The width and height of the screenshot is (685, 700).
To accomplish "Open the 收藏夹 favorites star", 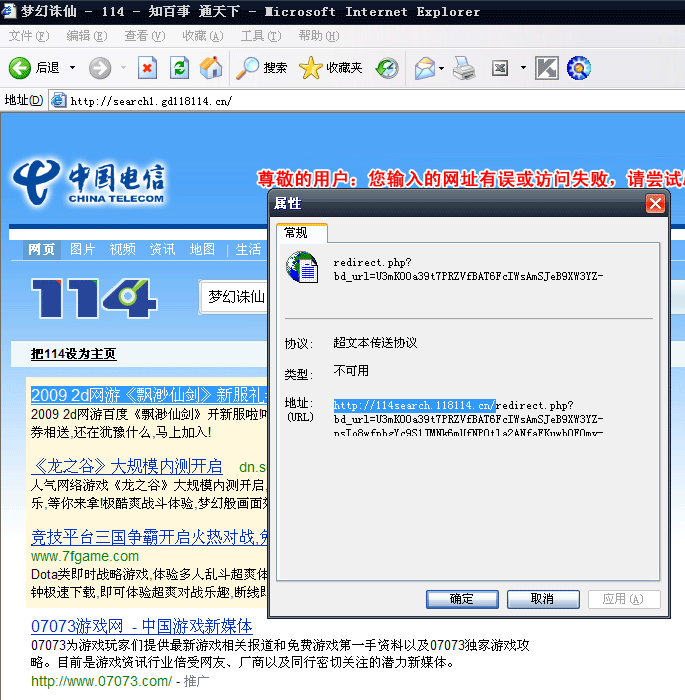I will (330, 68).
